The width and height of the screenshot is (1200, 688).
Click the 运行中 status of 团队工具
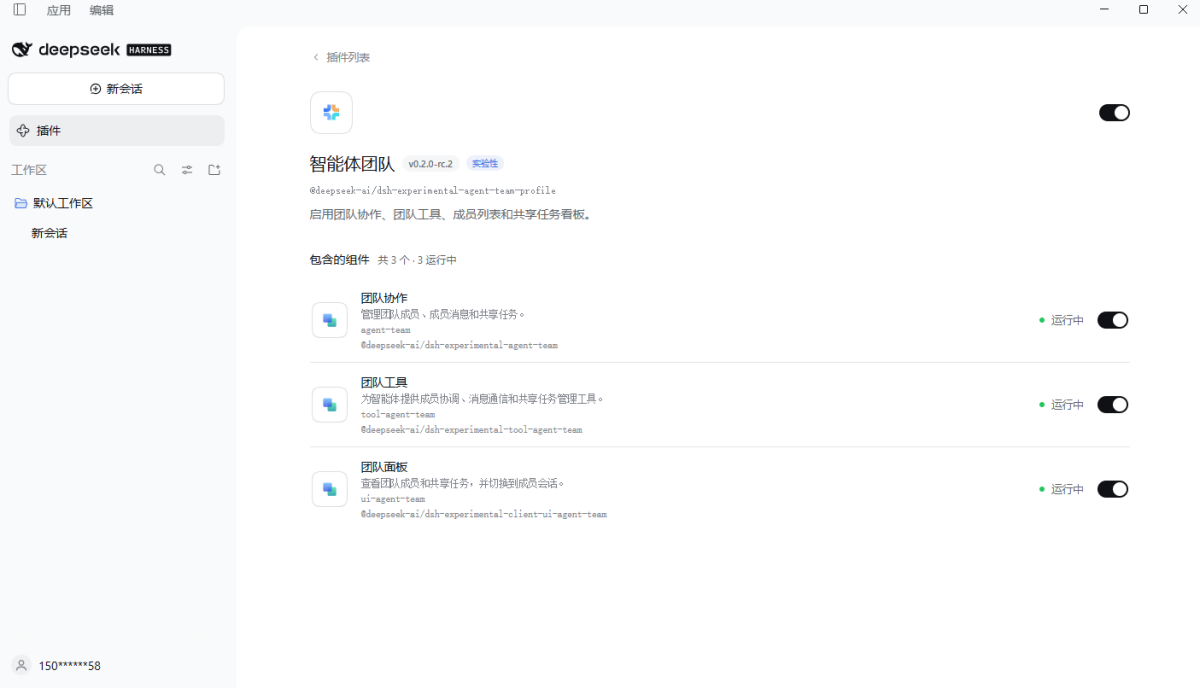pos(1067,405)
